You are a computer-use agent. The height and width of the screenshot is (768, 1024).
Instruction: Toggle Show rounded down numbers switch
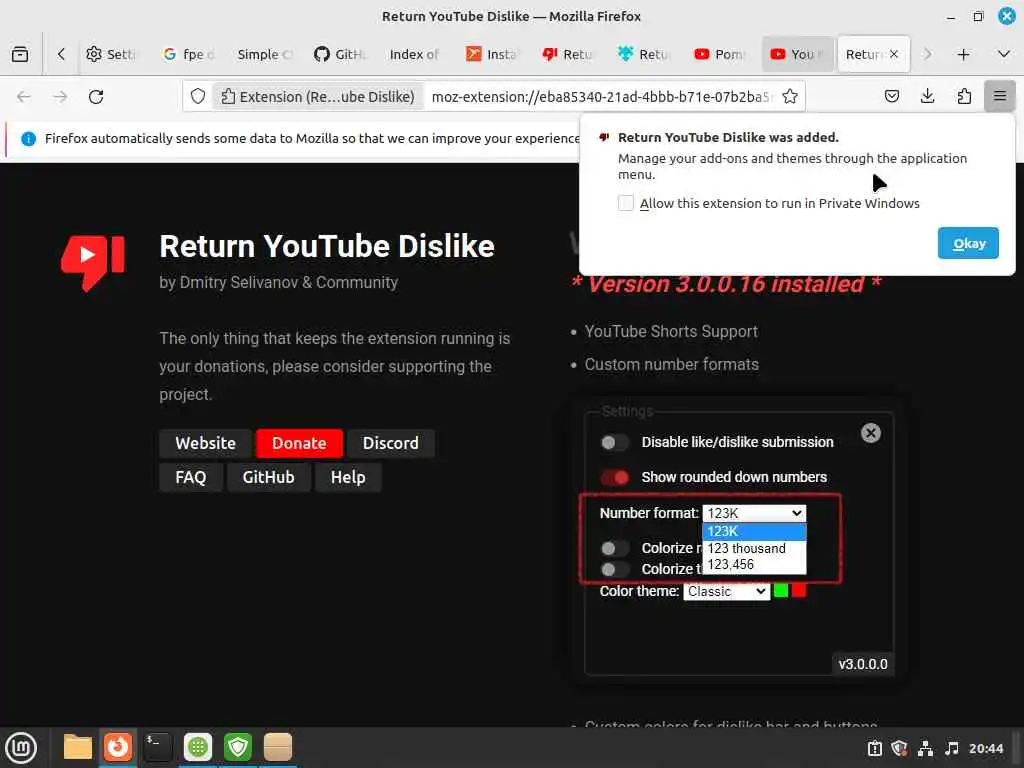click(615, 477)
